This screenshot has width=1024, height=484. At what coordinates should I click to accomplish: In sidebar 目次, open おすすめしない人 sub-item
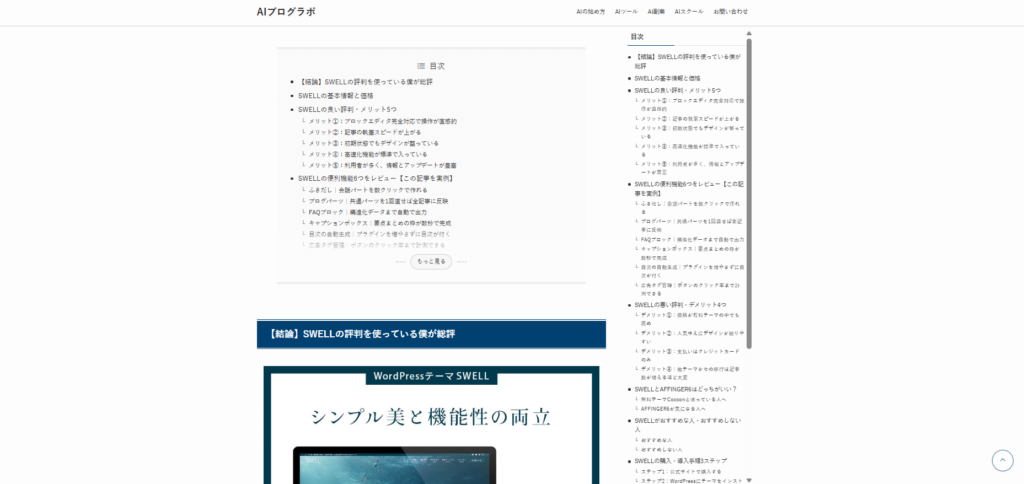point(661,450)
